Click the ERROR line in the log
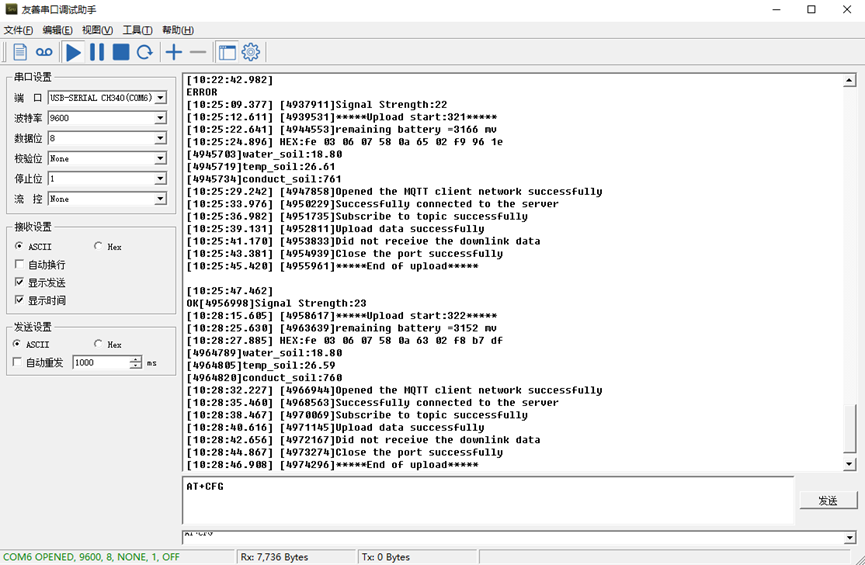 pos(202,92)
